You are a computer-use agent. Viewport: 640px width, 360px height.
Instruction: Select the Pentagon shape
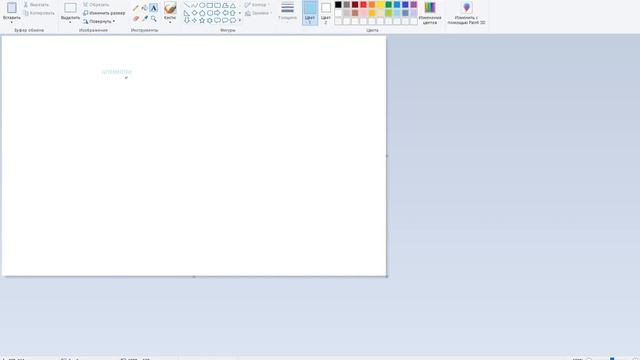tap(202, 13)
